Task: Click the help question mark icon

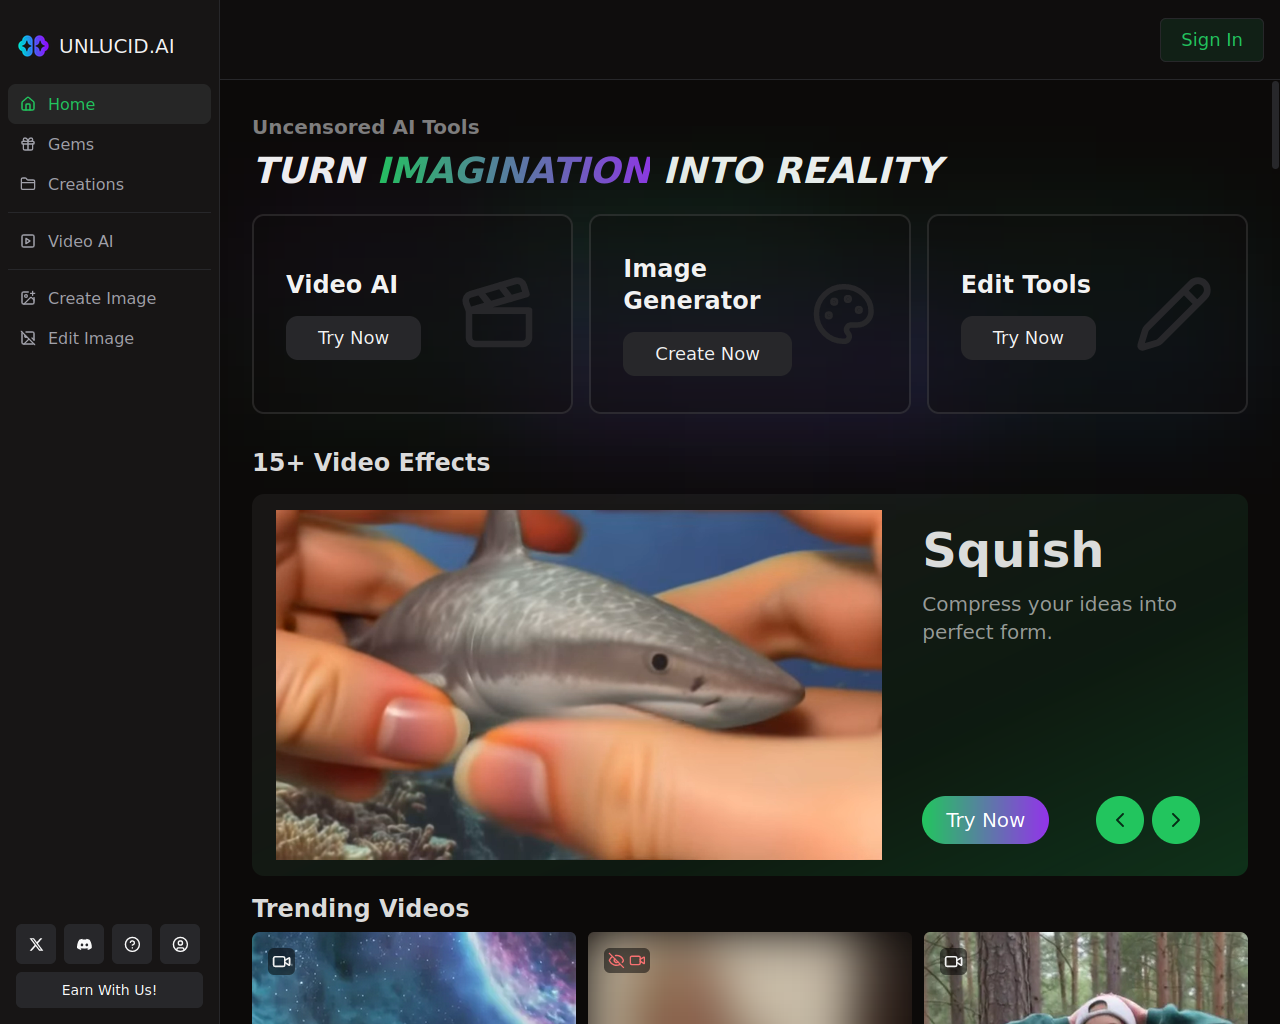Action: click(132, 944)
